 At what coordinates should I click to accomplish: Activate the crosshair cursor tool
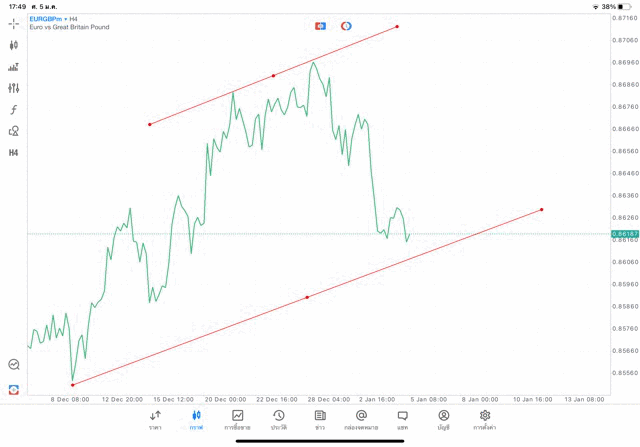click(14, 23)
